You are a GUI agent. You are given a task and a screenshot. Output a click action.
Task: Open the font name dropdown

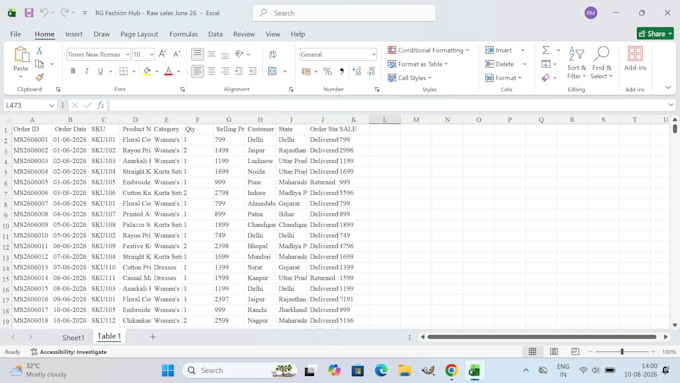pyautogui.click(x=127, y=54)
